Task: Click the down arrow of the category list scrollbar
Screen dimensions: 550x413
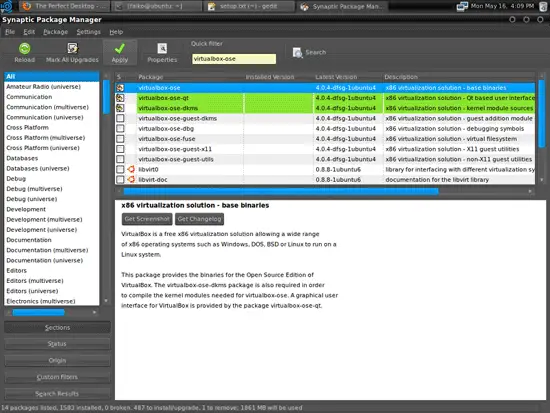Action: click(x=106, y=301)
